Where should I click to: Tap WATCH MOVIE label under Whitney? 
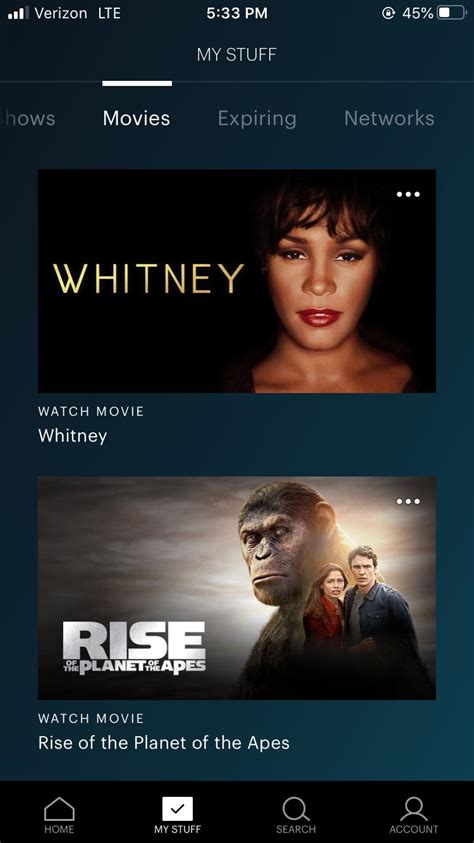coord(91,411)
